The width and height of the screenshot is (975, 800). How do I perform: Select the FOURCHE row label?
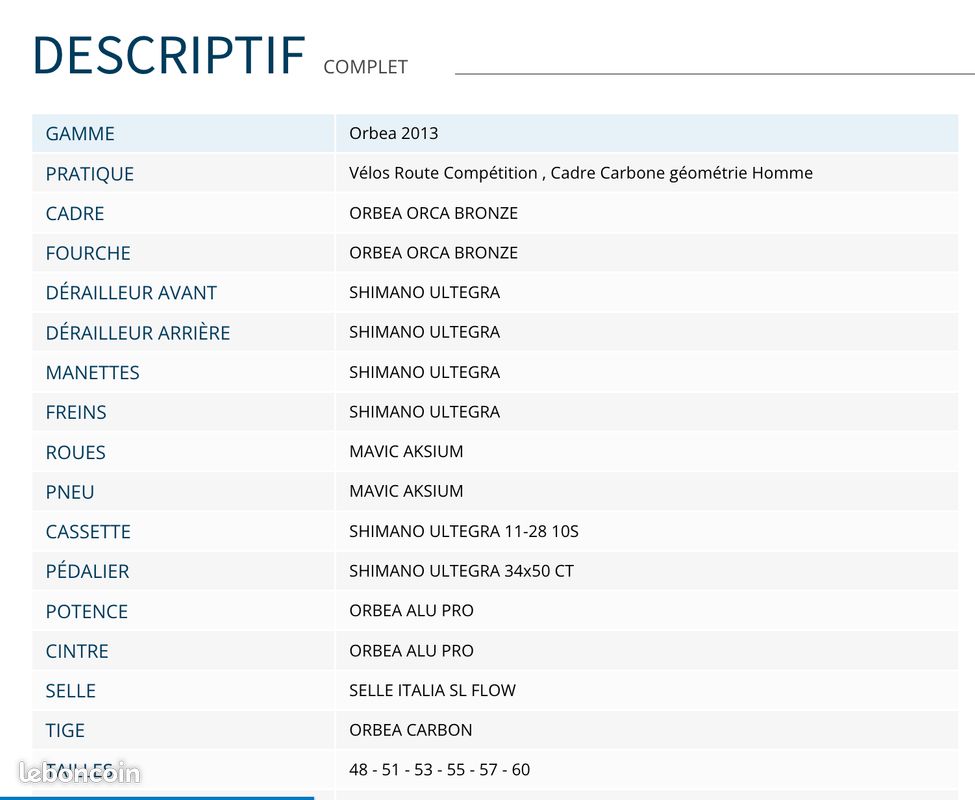tap(88, 253)
